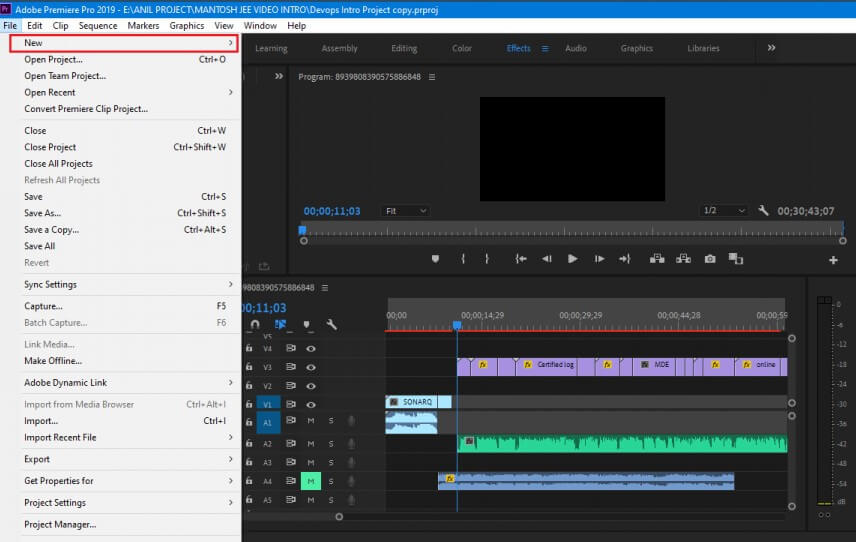The height and width of the screenshot is (542, 856).
Task: Click the Extract icon in Program monitor
Action: click(683, 259)
